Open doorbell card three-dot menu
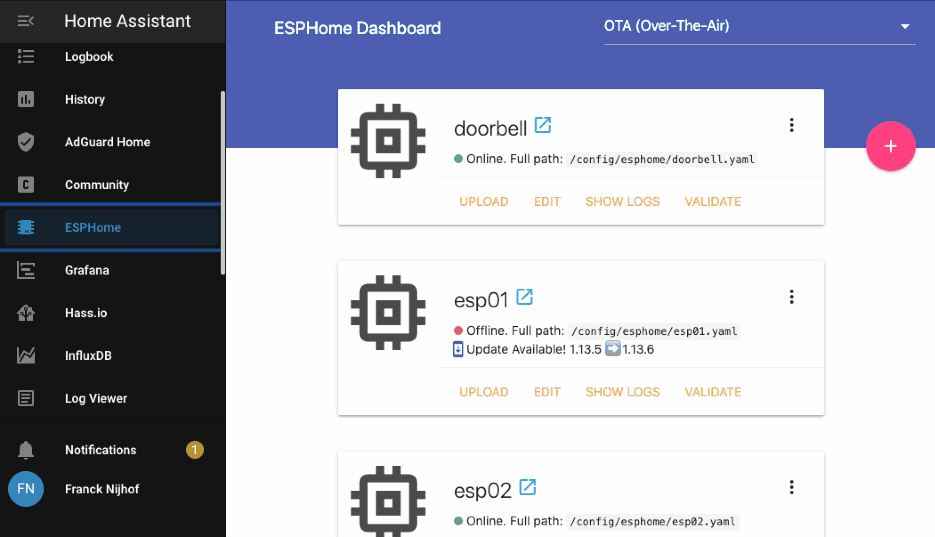 pyautogui.click(x=791, y=125)
